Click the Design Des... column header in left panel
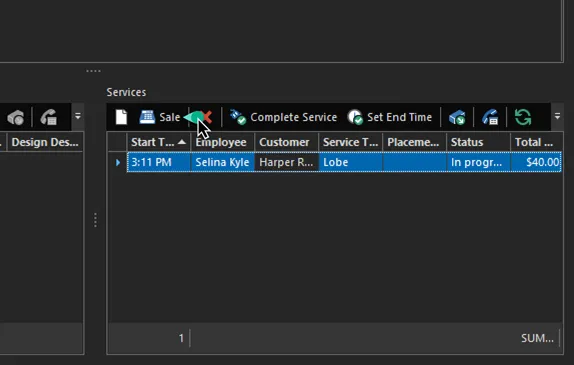574x365 pixels. (x=45, y=142)
